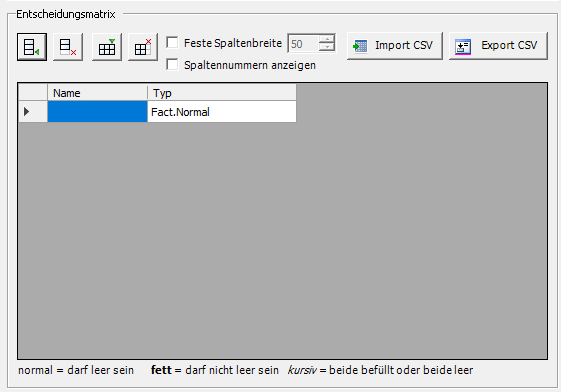Click the delete row icon button

pos(68,47)
